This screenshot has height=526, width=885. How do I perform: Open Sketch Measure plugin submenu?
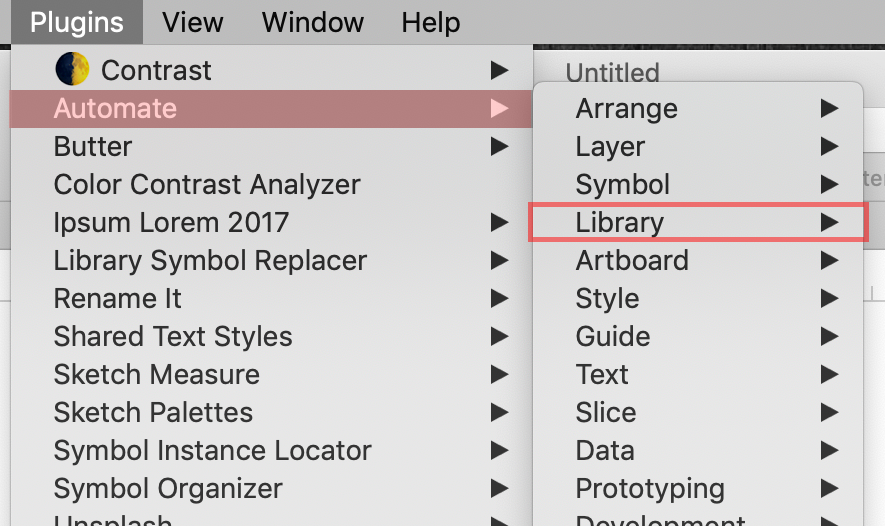tap(271, 375)
